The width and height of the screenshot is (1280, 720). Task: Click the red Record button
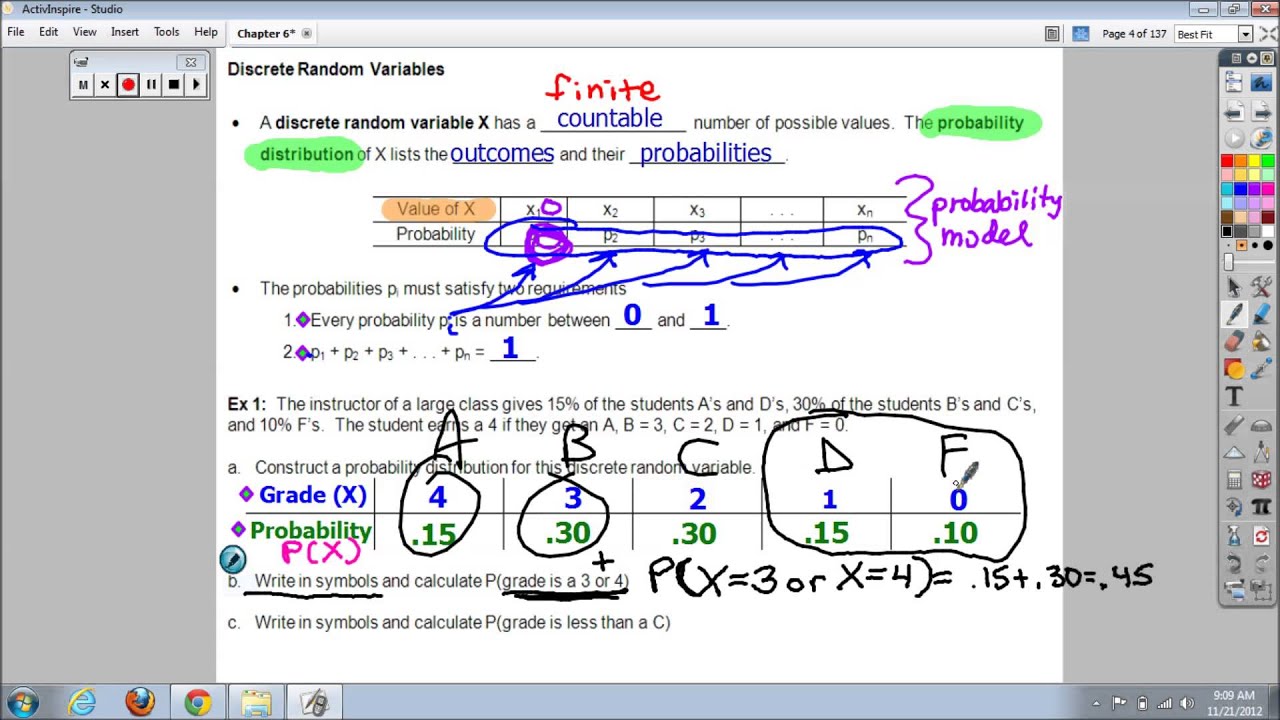128,85
